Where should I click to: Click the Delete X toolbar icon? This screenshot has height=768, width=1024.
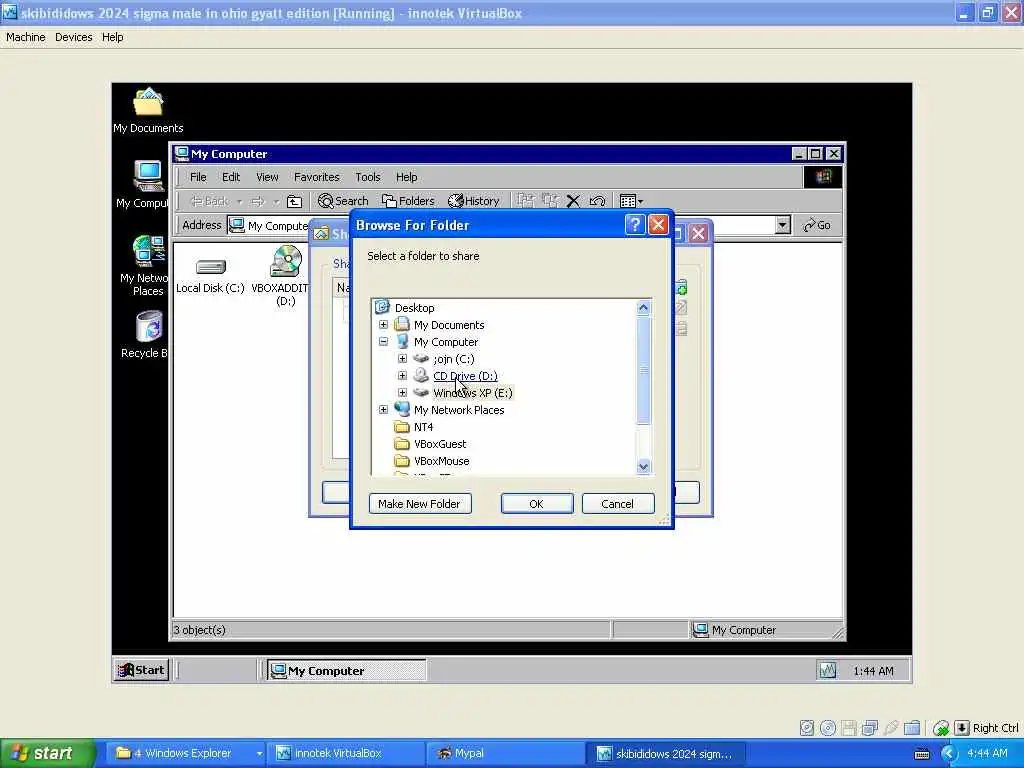(x=573, y=201)
